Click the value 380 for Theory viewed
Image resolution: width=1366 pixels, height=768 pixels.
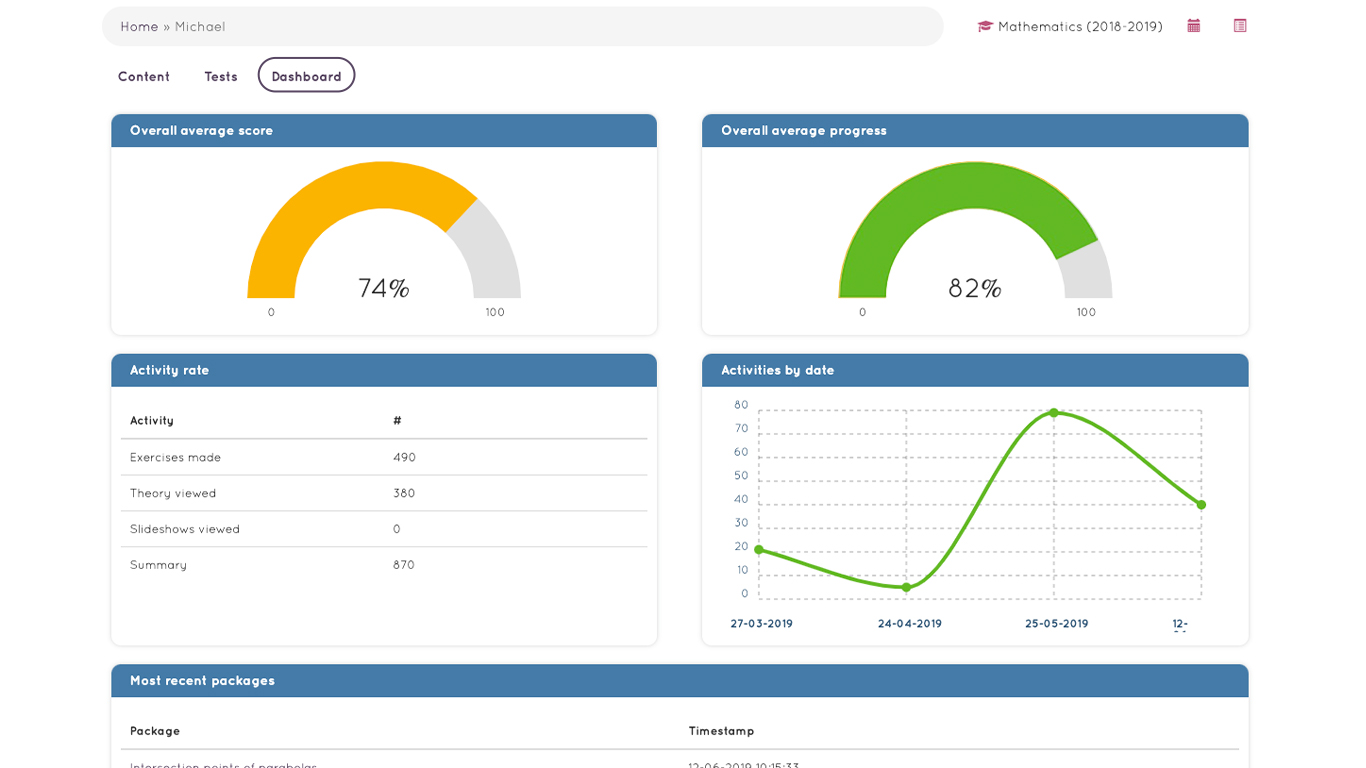point(404,493)
